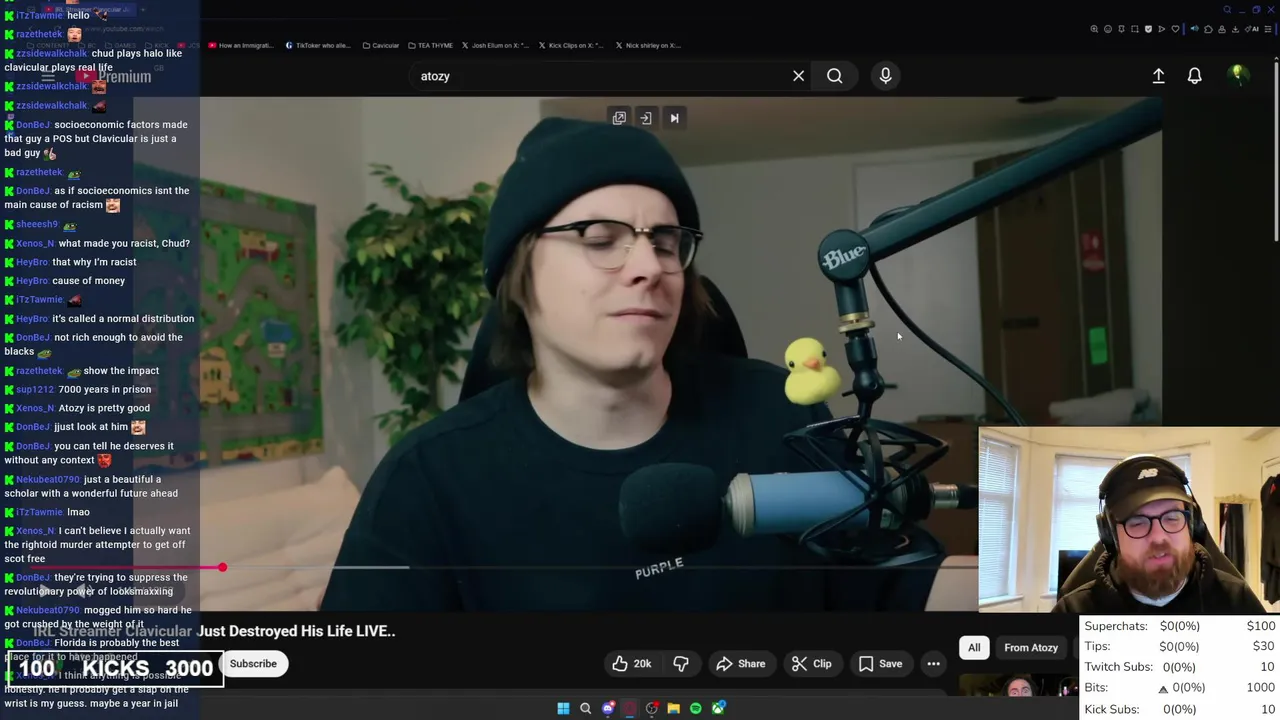This screenshot has width=1280, height=720.
Task: Select the 'All' filter chip
Action: [974, 648]
